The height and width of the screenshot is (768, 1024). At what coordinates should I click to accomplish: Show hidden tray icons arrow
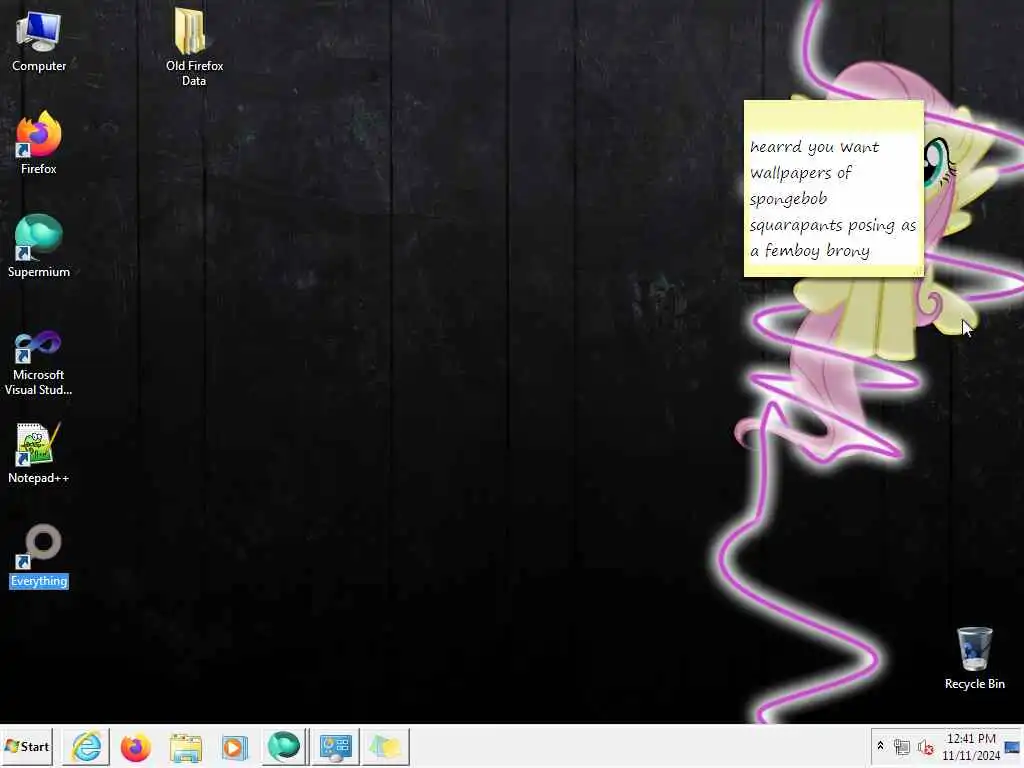880,746
